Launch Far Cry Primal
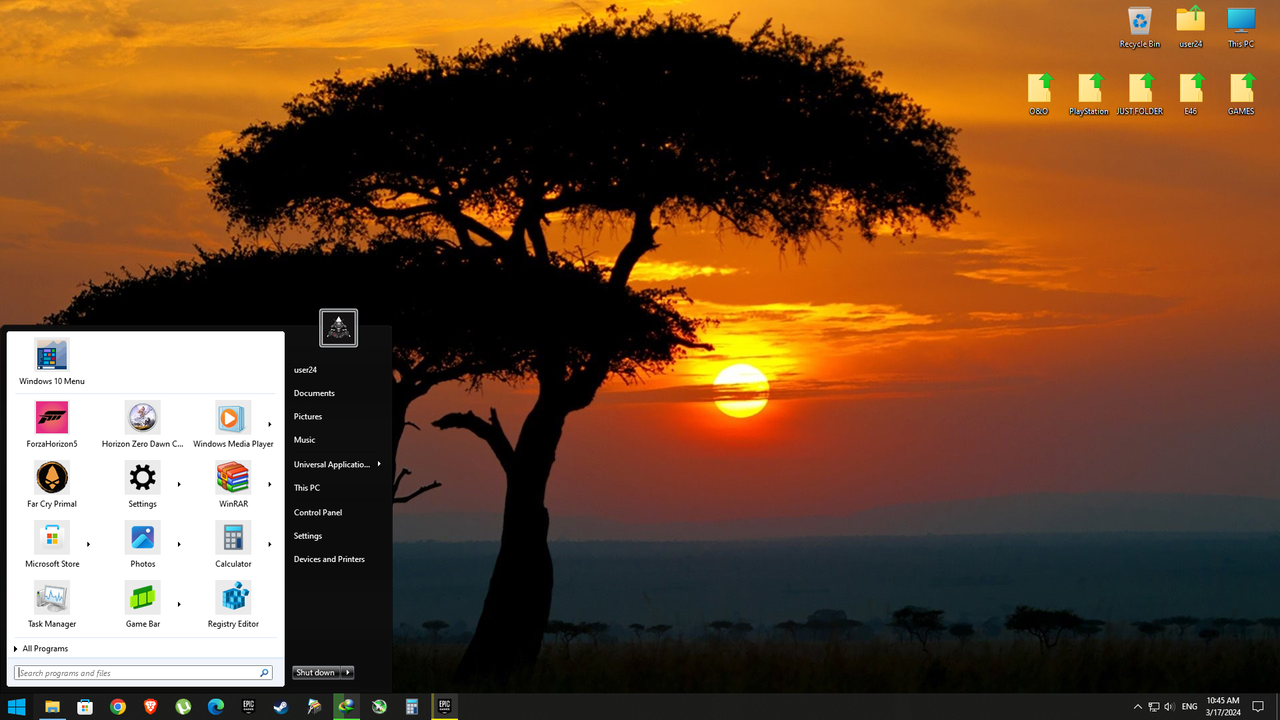1280x720 pixels. pos(52,484)
